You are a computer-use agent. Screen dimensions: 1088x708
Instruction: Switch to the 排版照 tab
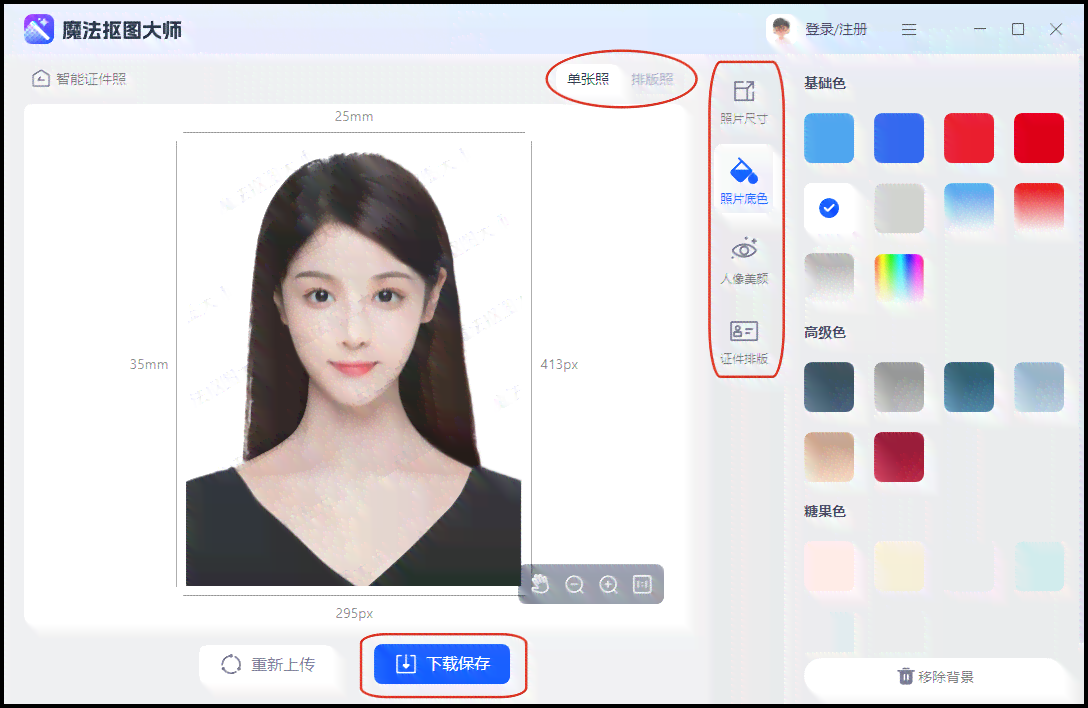pos(652,79)
